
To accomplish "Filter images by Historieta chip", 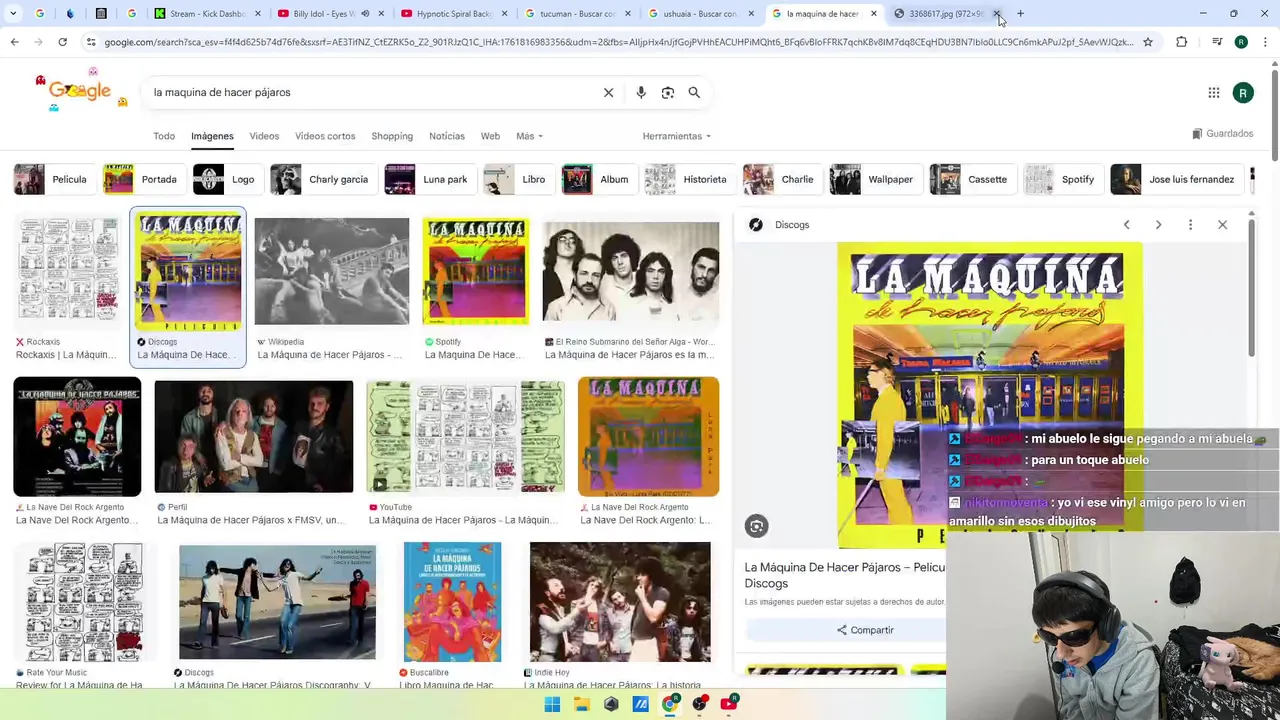I will (688, 179).
